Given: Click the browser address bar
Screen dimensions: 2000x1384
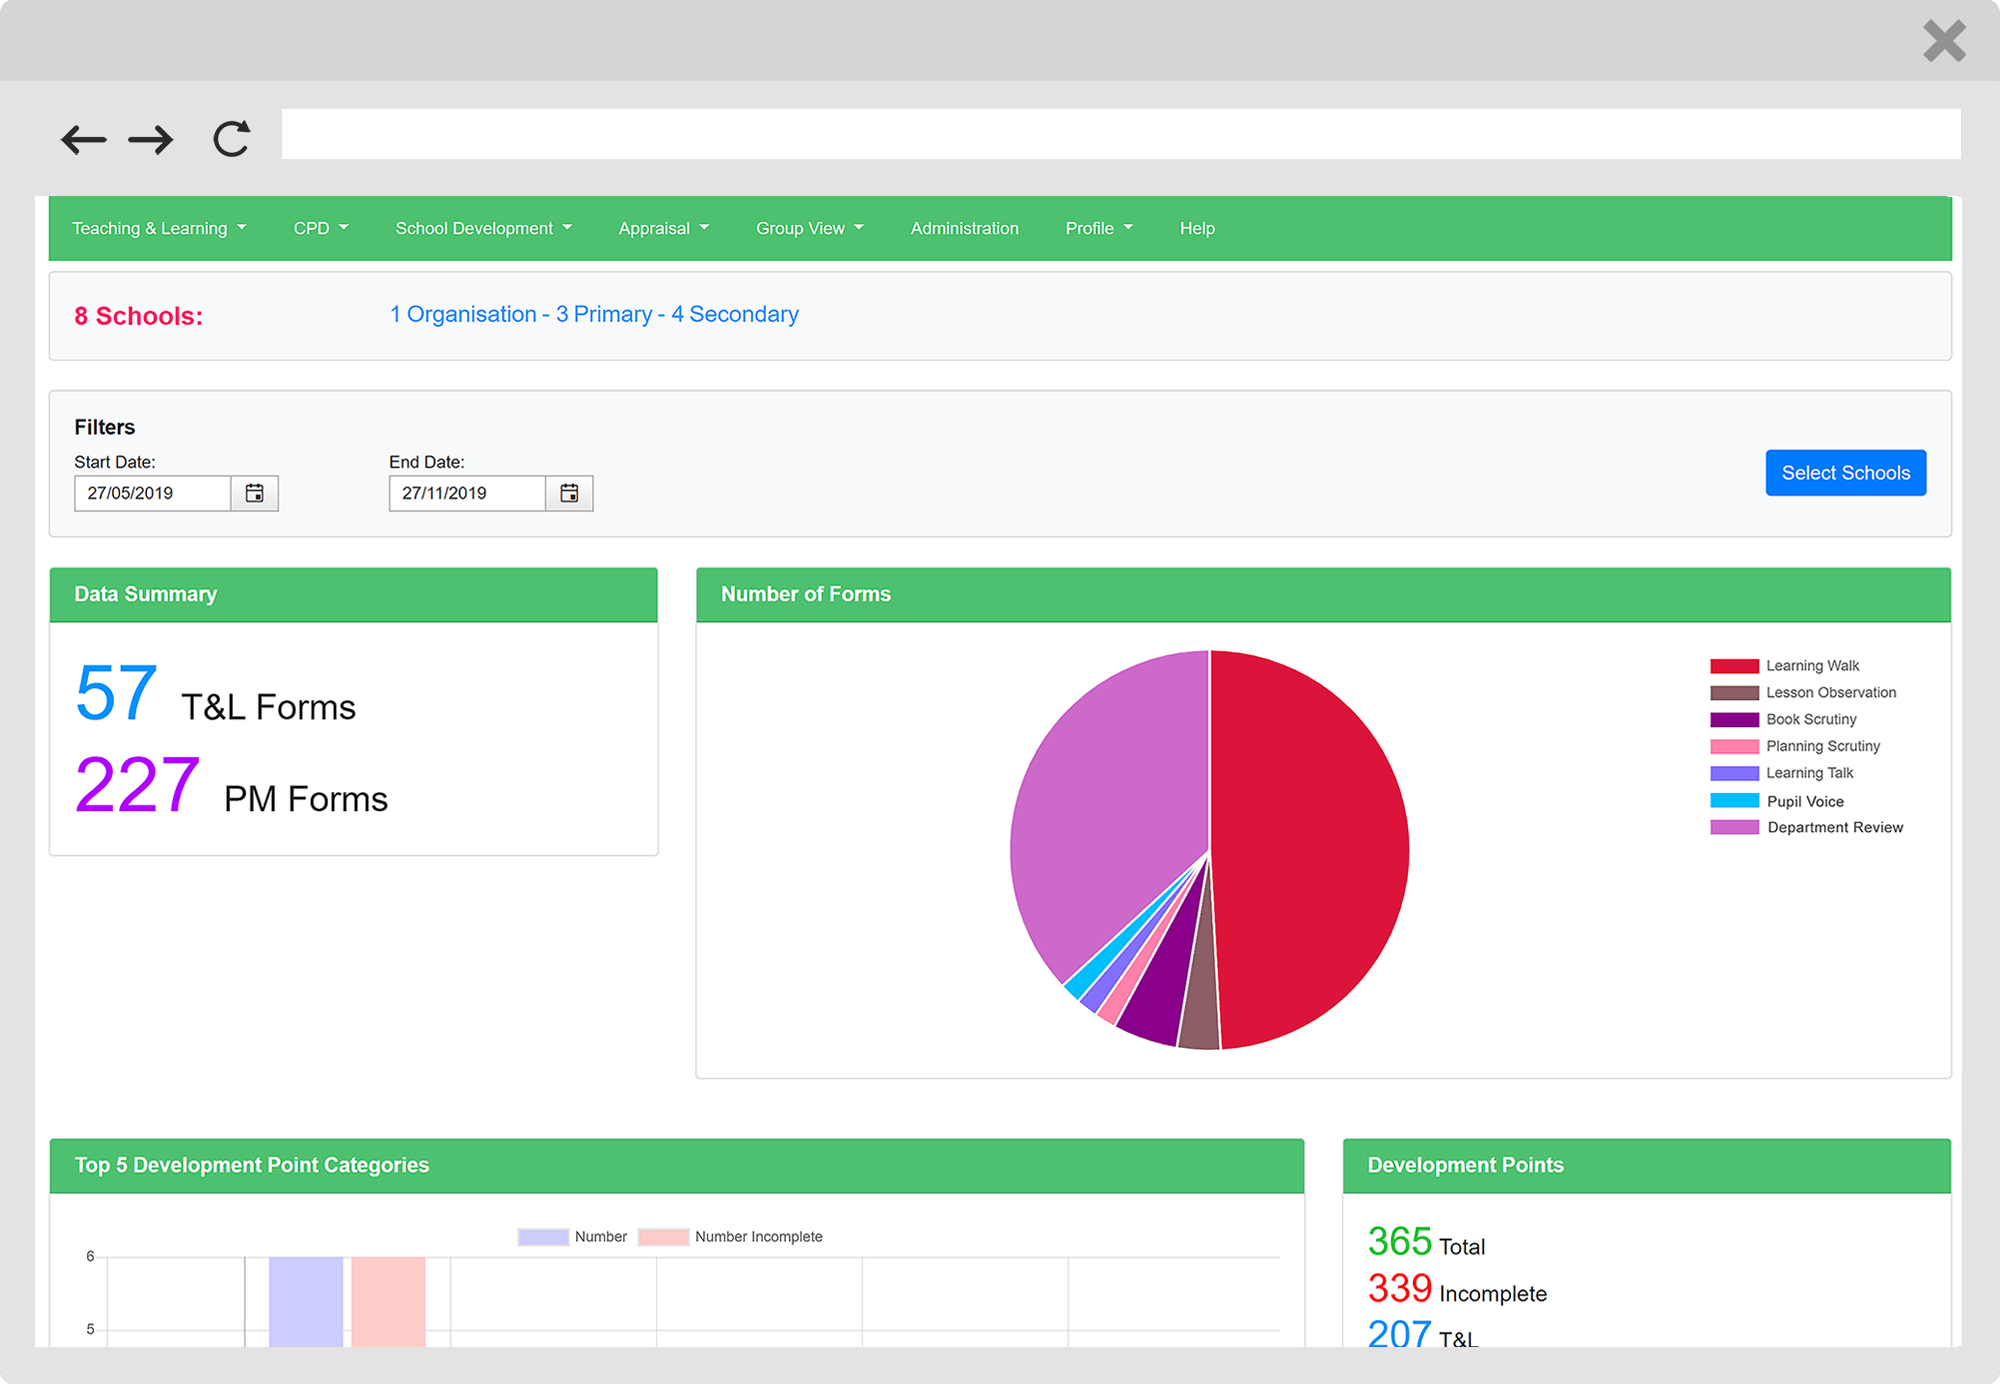Looking at the screenshot, I should 1120,134.
